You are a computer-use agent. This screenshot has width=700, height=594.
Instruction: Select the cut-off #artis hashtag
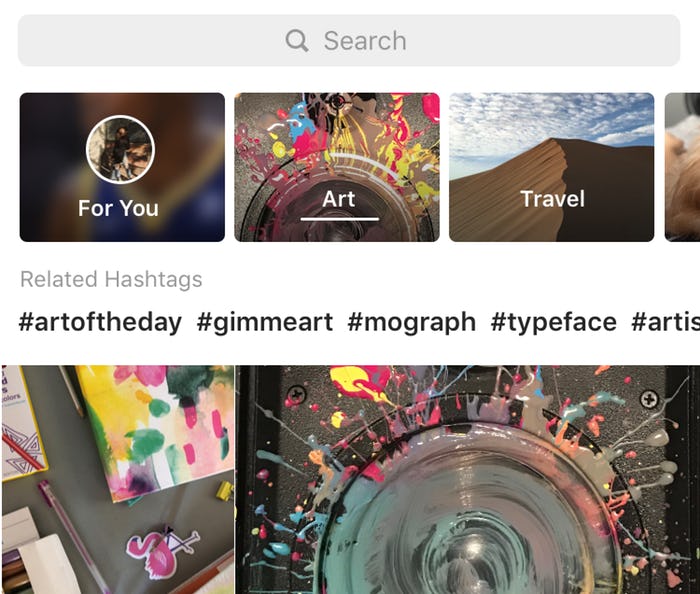click(665, 322)
